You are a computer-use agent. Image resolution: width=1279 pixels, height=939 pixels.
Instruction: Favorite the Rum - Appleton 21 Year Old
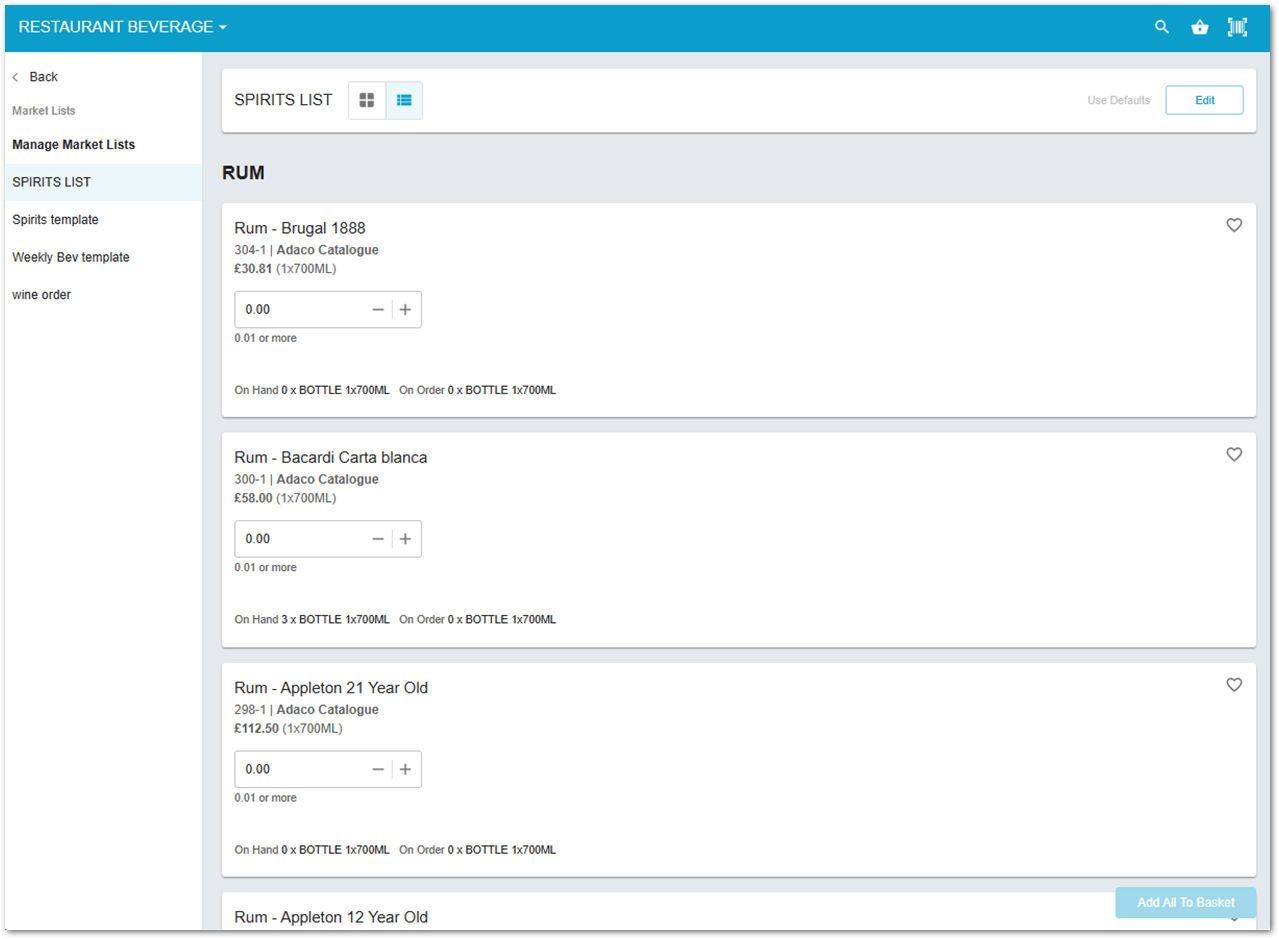1234,685
